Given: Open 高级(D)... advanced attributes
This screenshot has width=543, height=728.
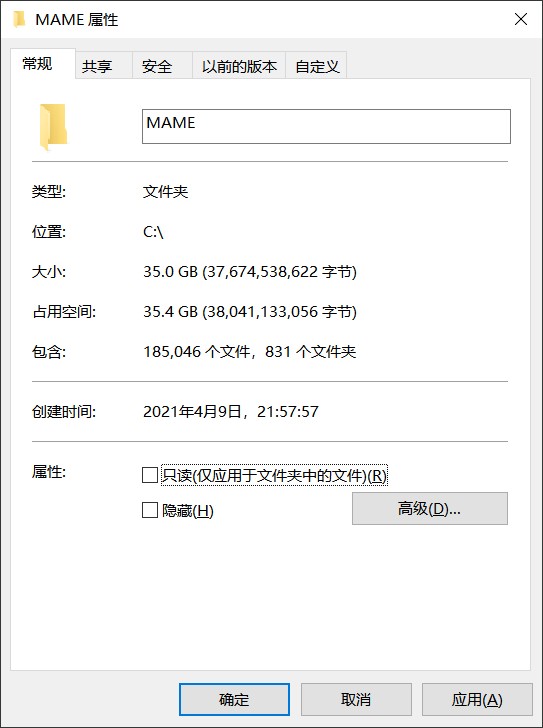Looking at the screenshot, I should (x=430, y=508).
